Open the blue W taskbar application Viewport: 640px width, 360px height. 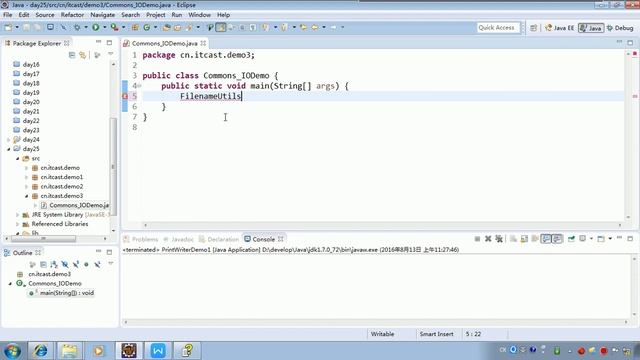point(158,351)
